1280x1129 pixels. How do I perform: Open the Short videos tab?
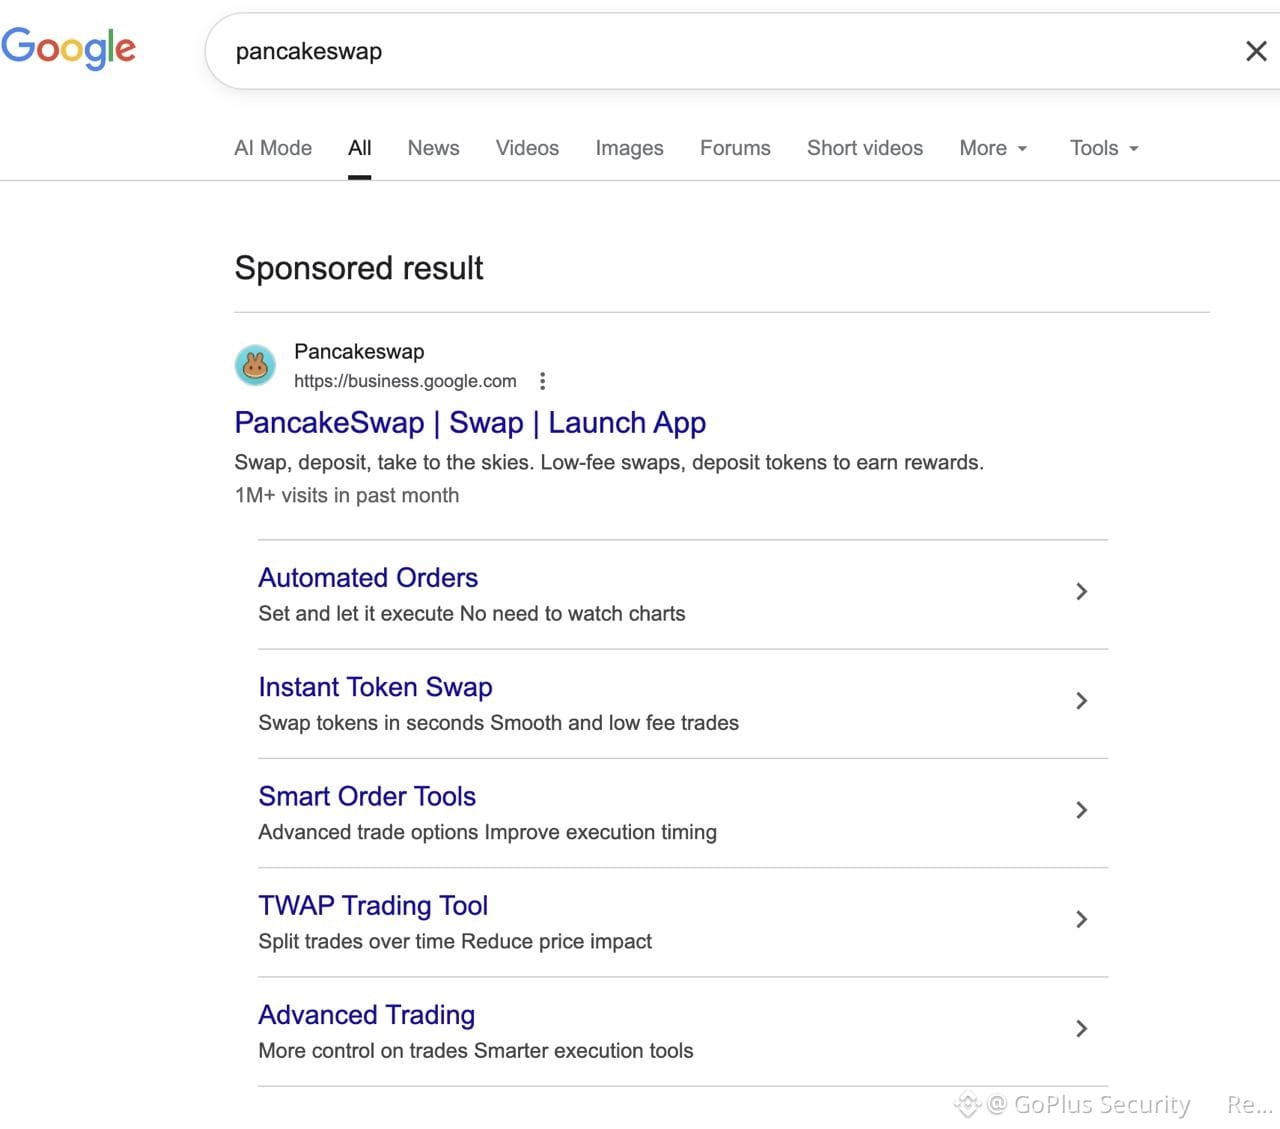pos(865,148)
